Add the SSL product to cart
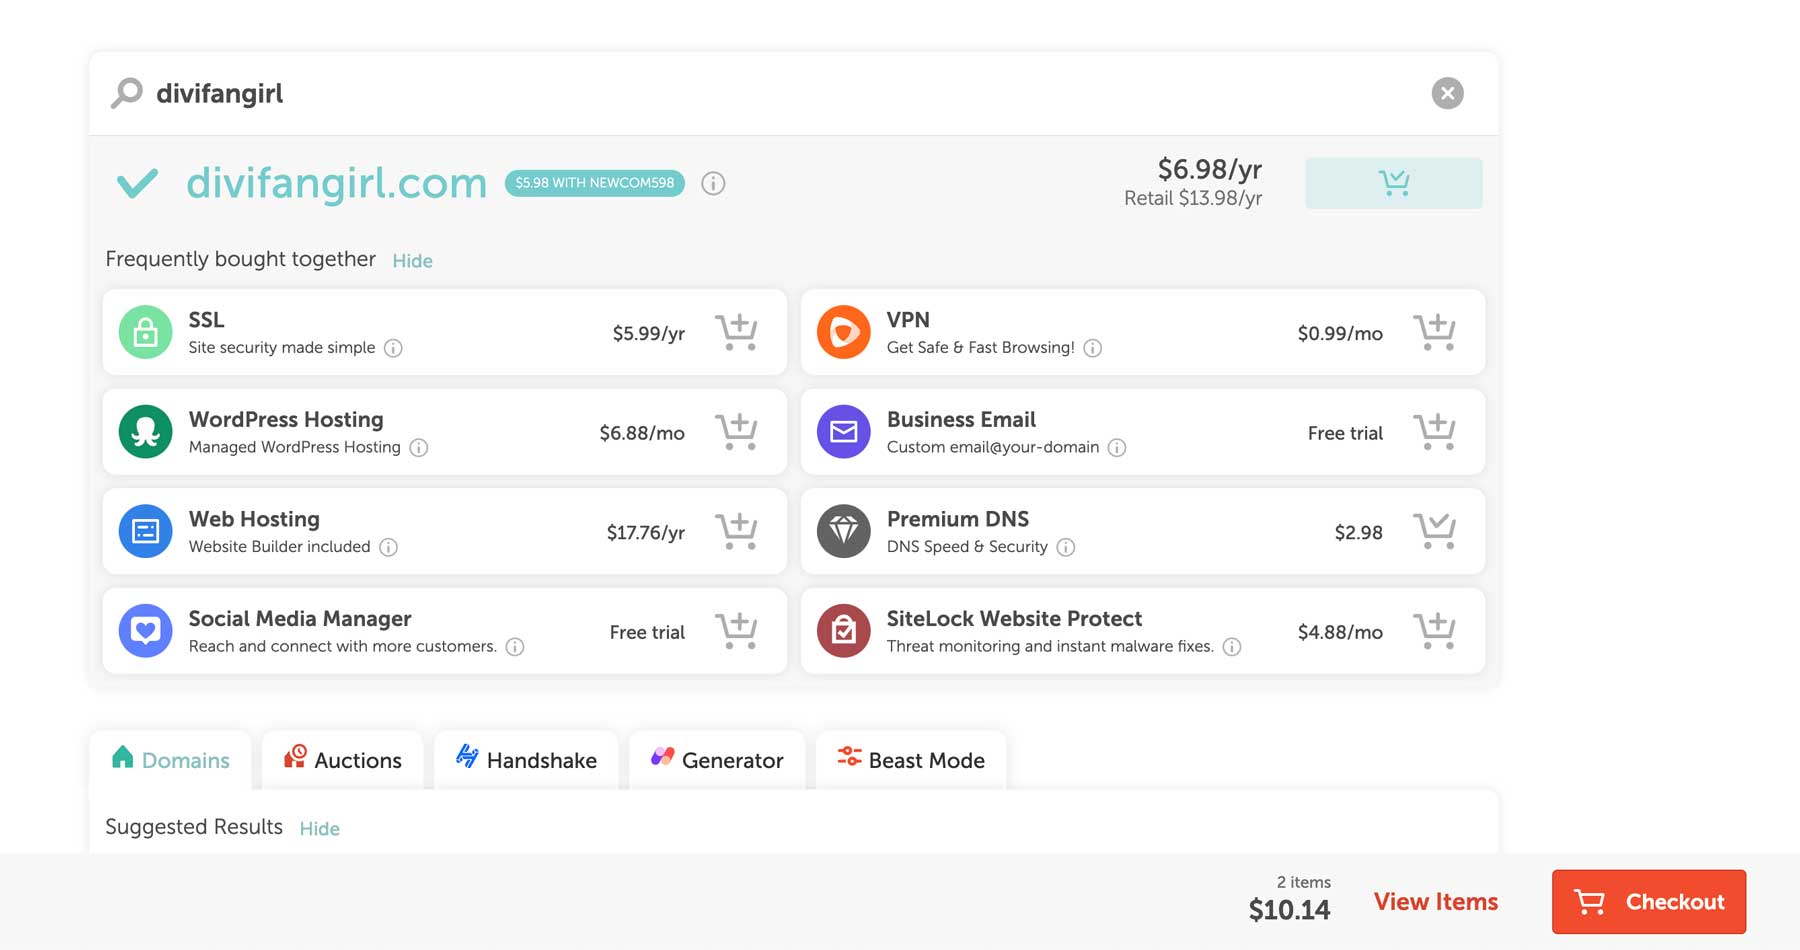Screen dimensions: 1800x950 pos(738,332)
